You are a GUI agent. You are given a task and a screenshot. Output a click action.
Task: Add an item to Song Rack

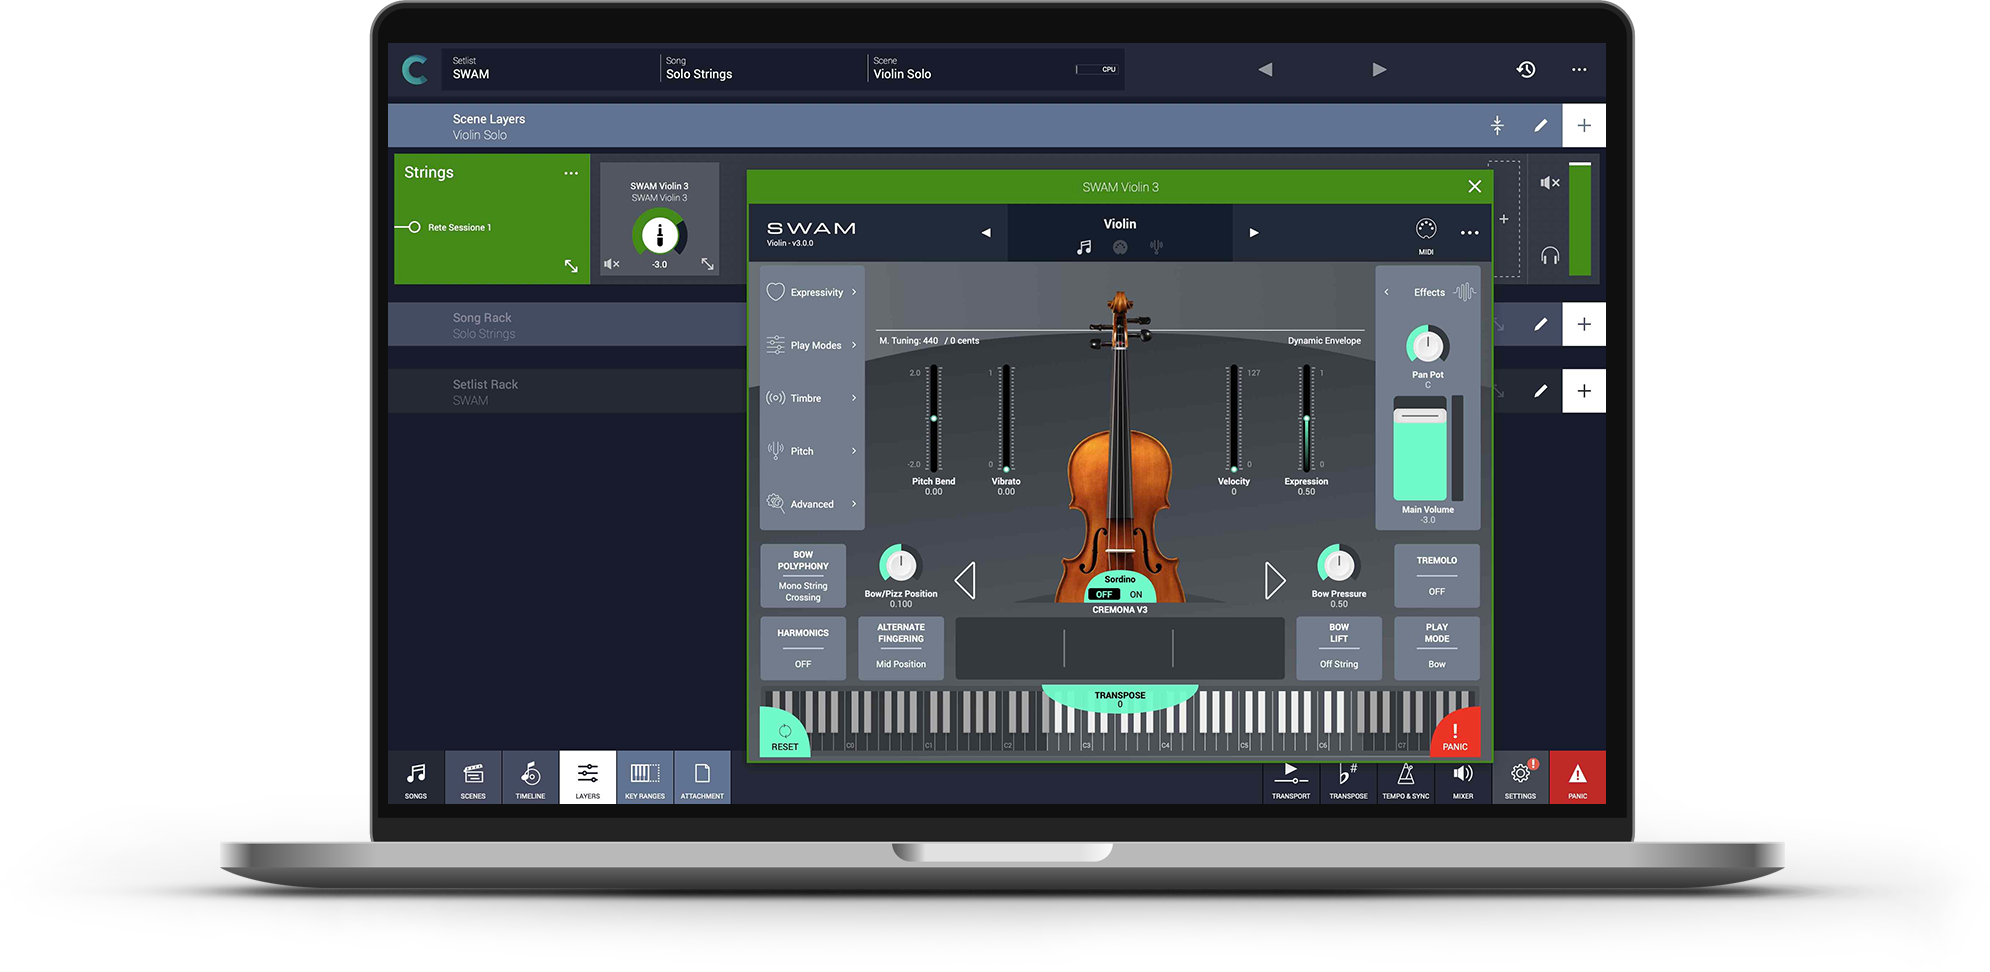(x=1584, y=324)
